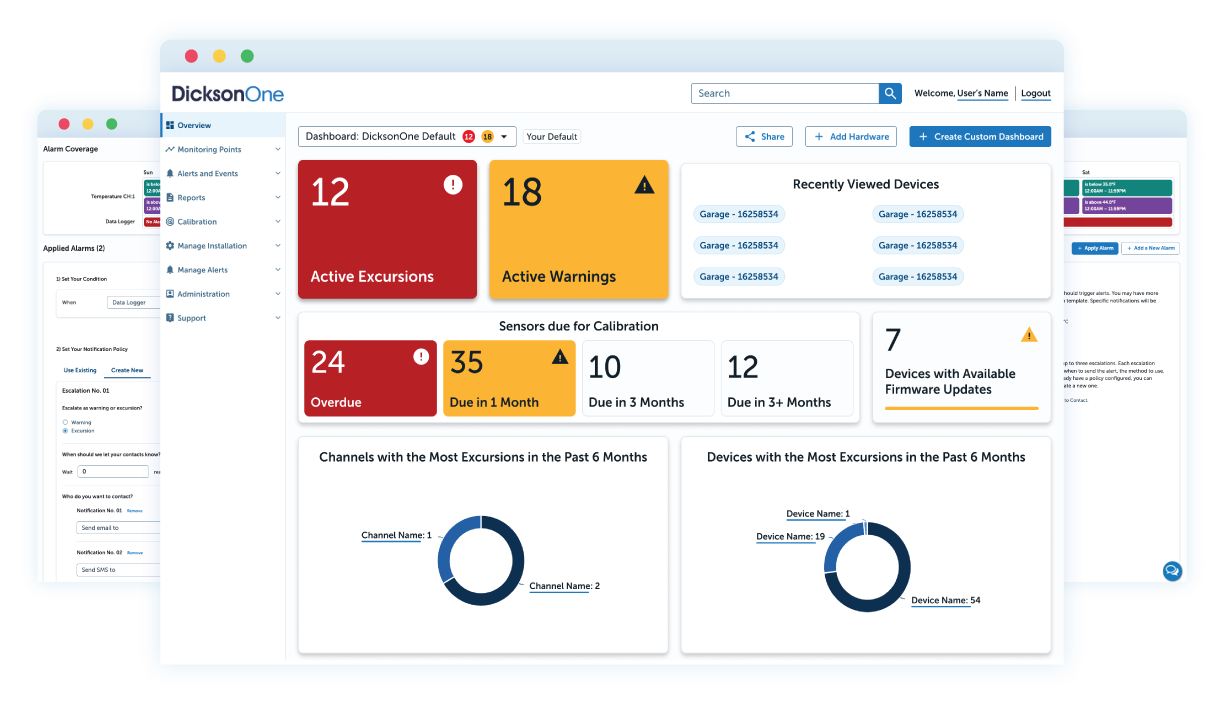The width and height of the screenshot is (1211, 717).
Task: Click the Manage Alerts bell icon
Action: (x=170, y=270)
